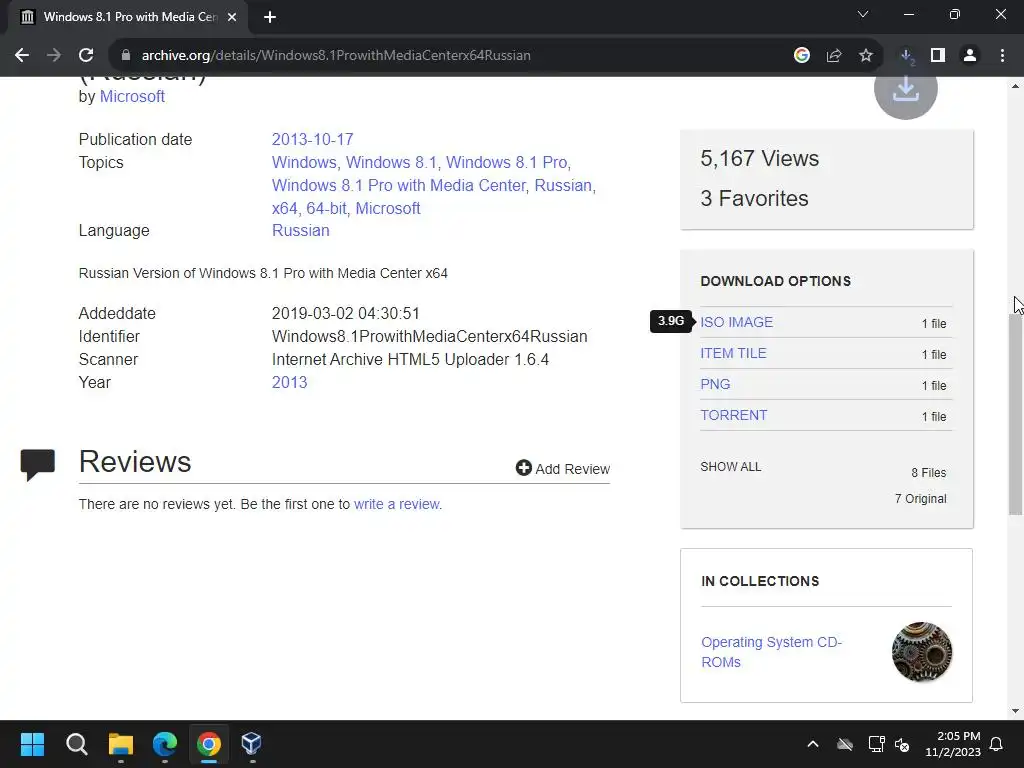Click SHOW ALL download options
This screenshot has width=1024, height=768.
pos(731,467)
